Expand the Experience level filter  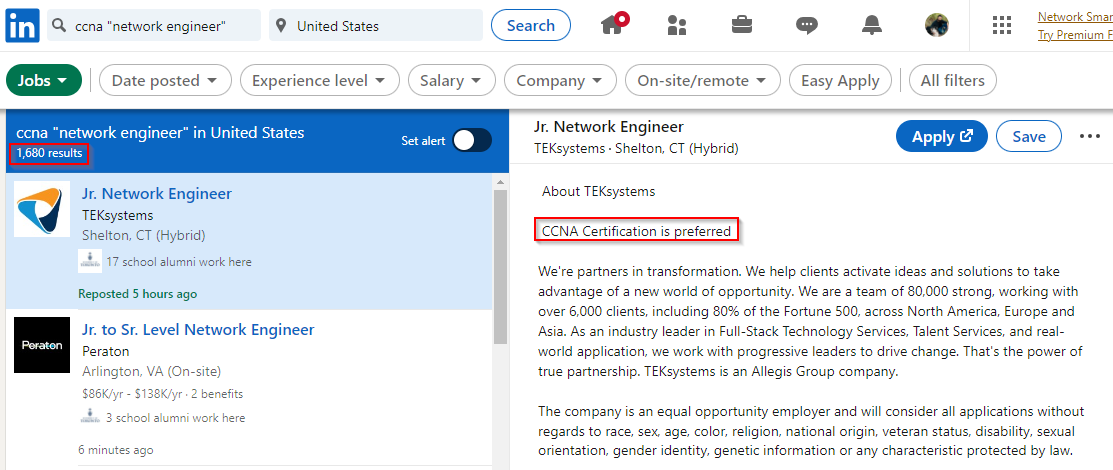tap(320, 81)
